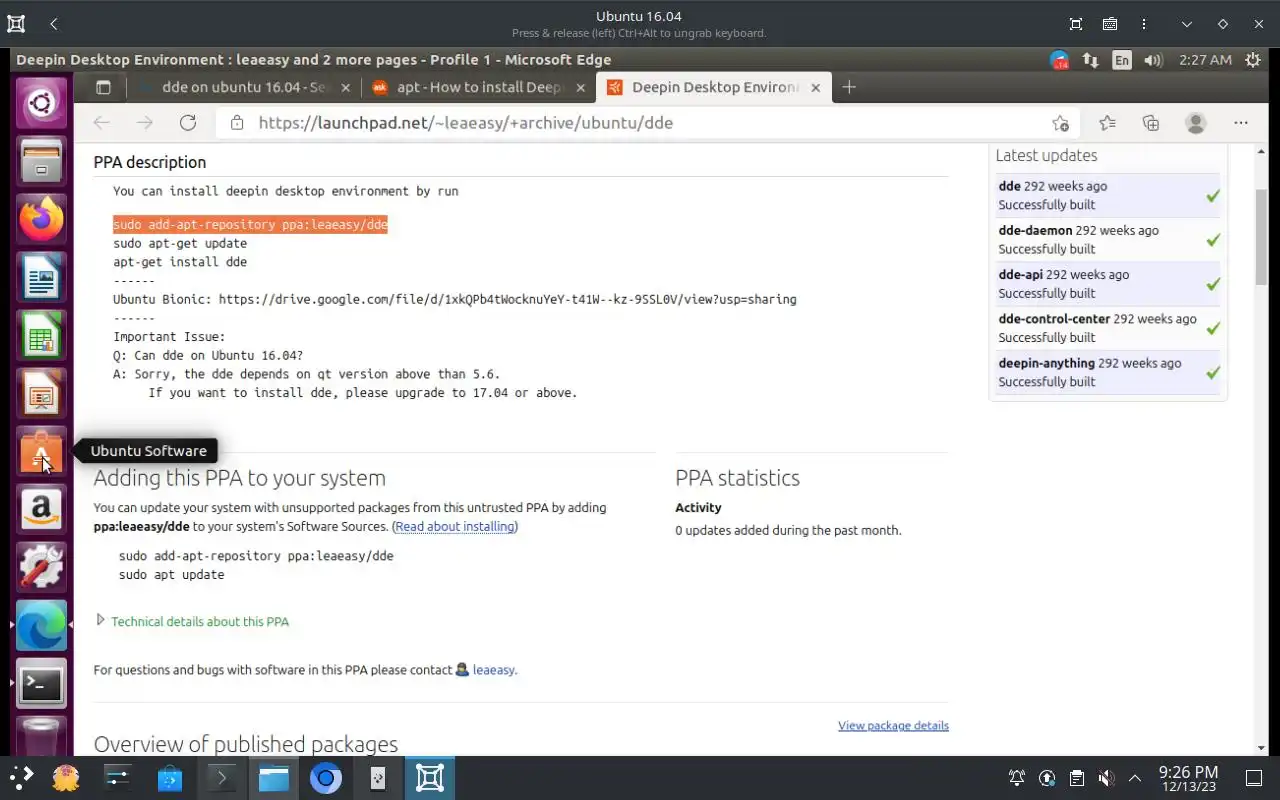Launch Firefox from the Ubuntu launcher
This screenshot has width=1280, height=800.
[x=41, y=219]
